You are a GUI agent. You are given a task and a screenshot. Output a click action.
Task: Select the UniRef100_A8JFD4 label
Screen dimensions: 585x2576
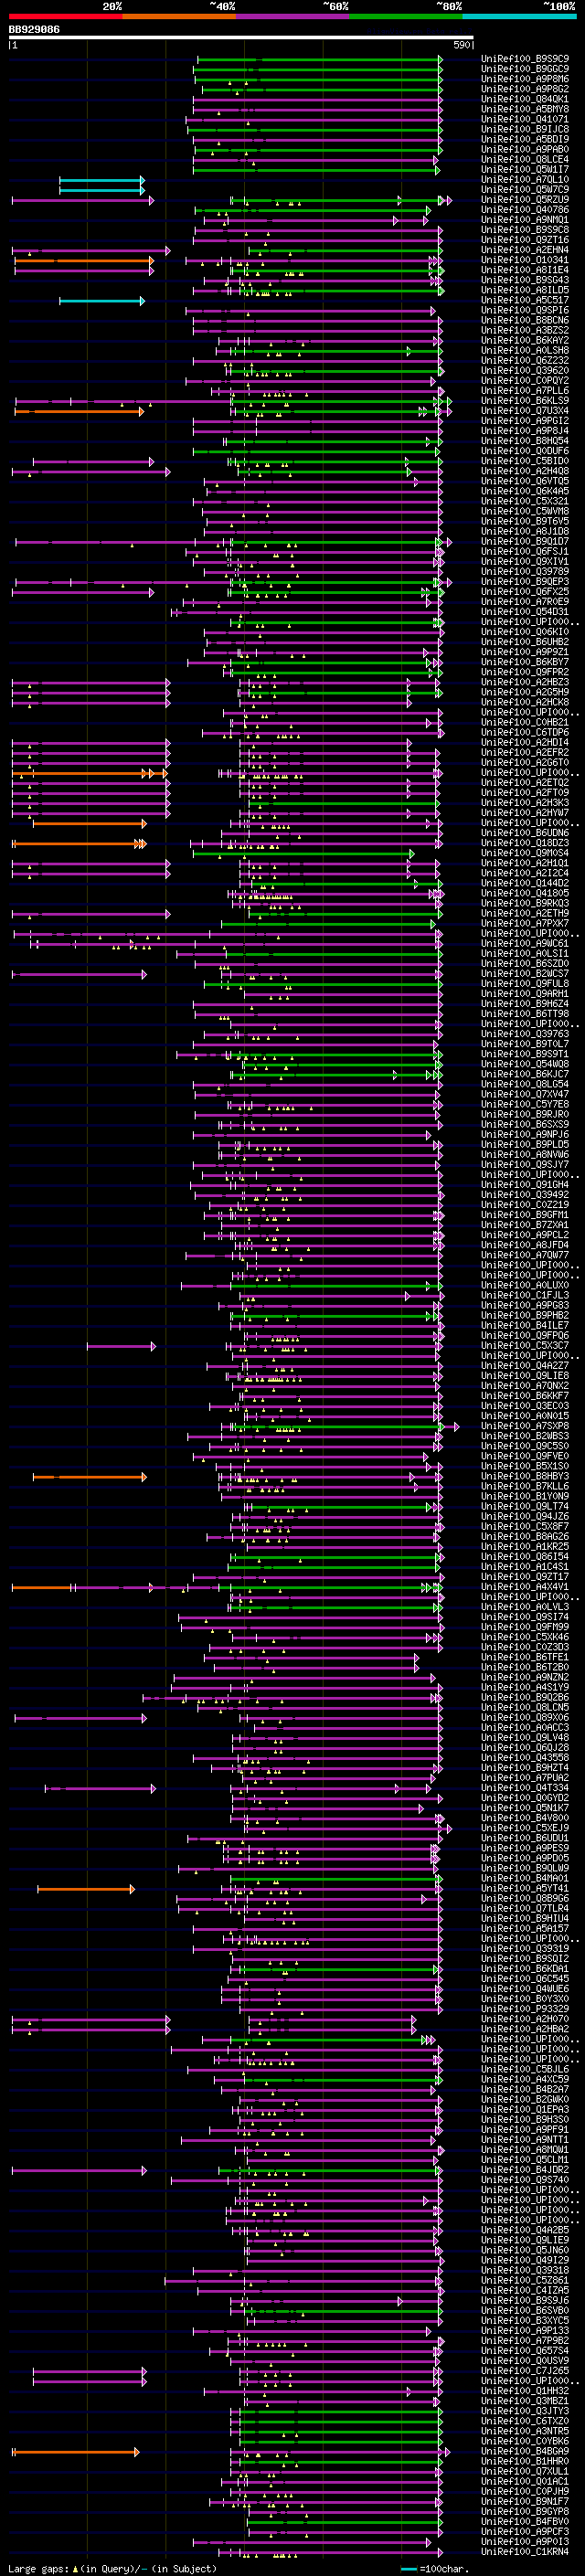[x=525, y=1245]
